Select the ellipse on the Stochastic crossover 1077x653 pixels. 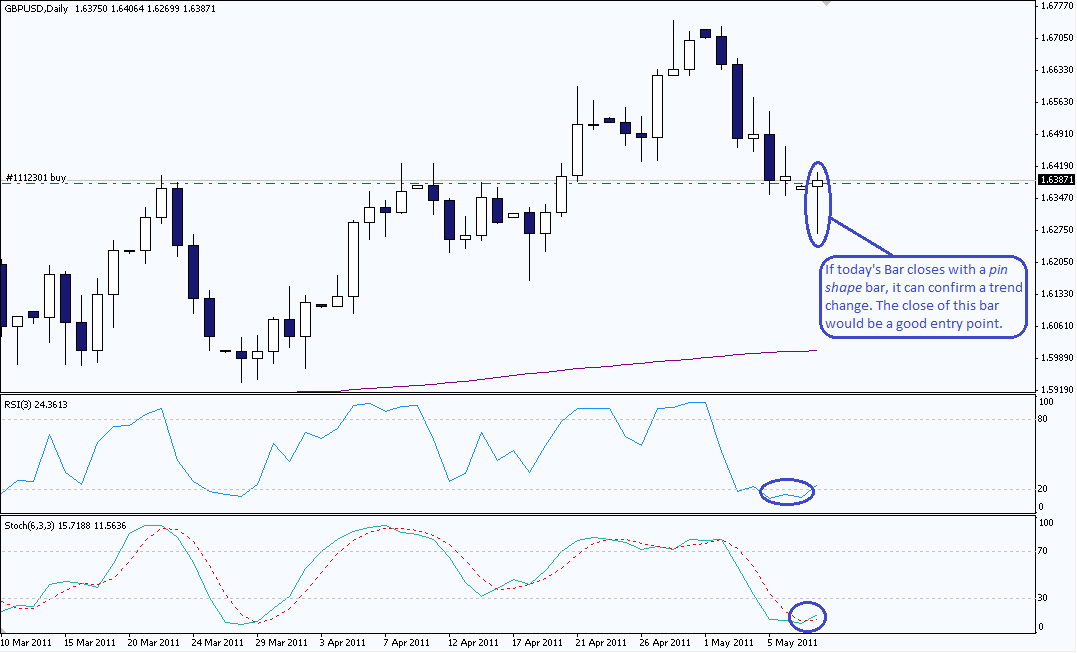coord(808,603)
